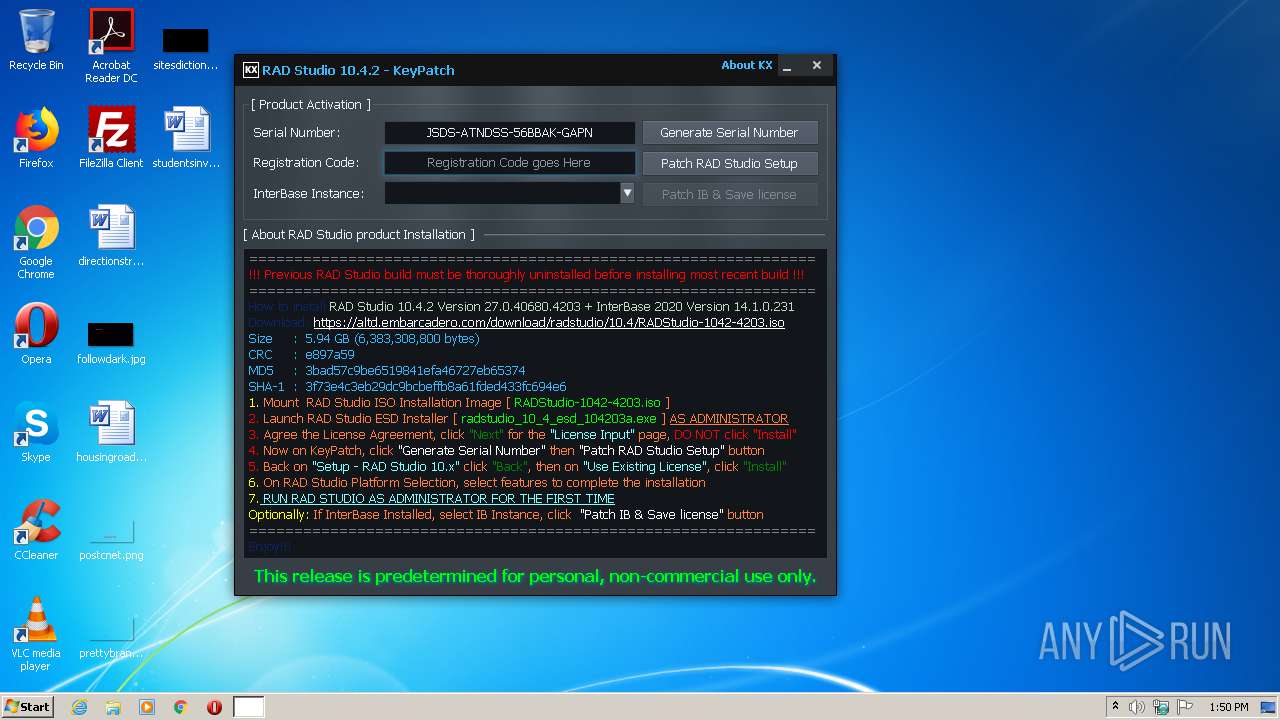Select the sitesdiction desktop file
Image resolution: width=1280 pixels, height=720 pixels.
point(186,48)
